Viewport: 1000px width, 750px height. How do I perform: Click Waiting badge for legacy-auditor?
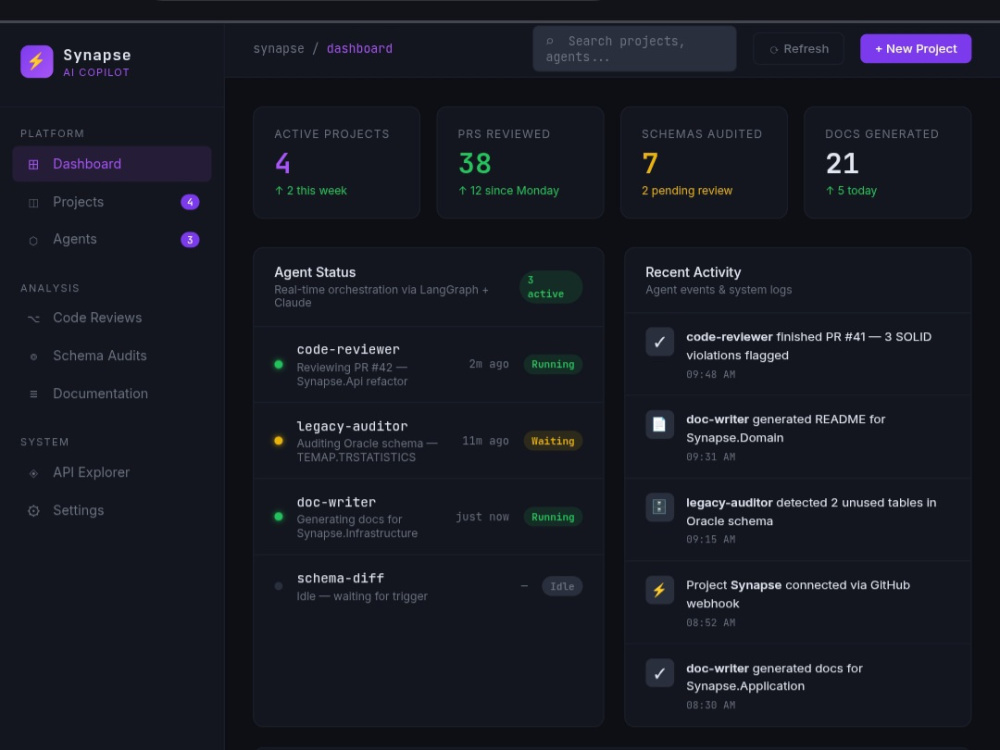[x=553, y=441]
